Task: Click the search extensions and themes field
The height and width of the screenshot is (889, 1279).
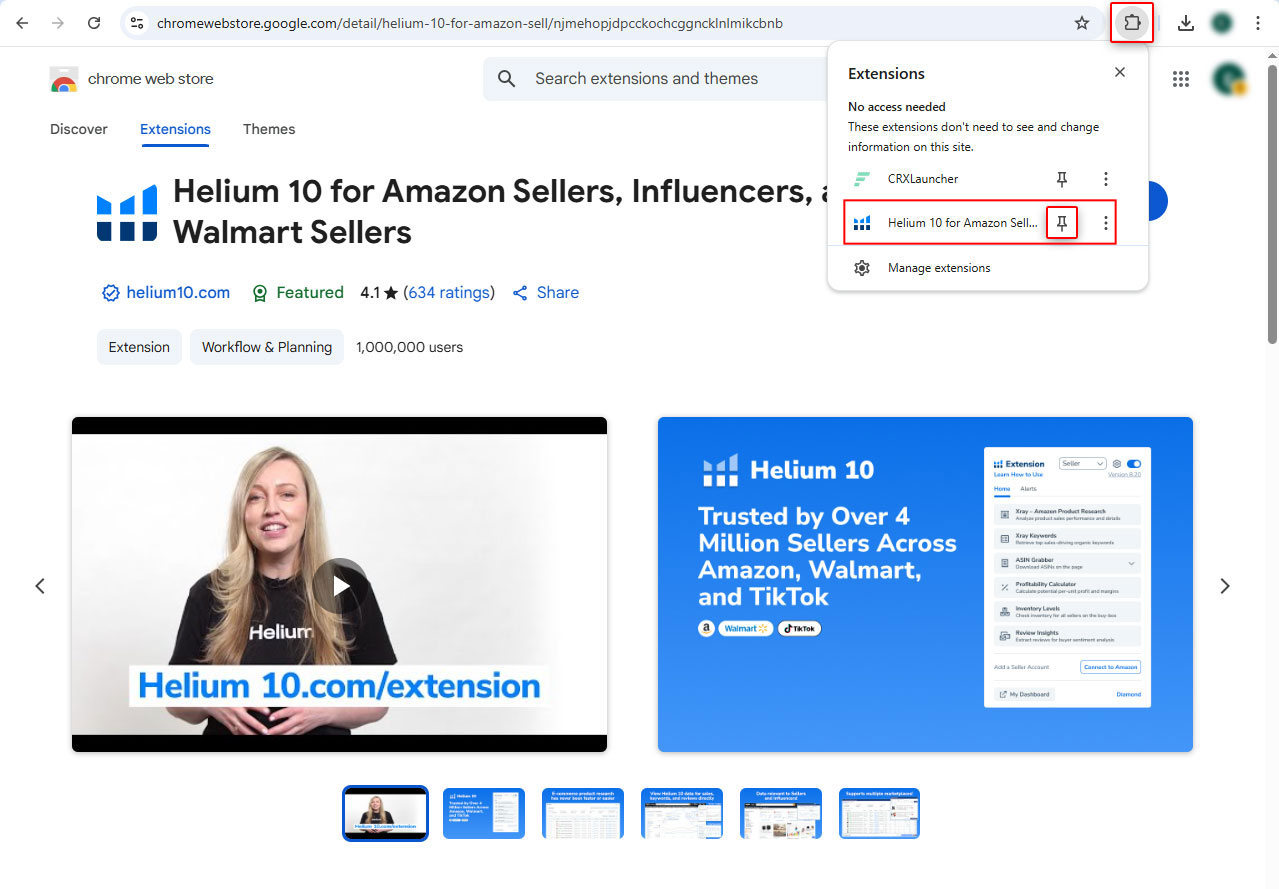Action: 655,79
